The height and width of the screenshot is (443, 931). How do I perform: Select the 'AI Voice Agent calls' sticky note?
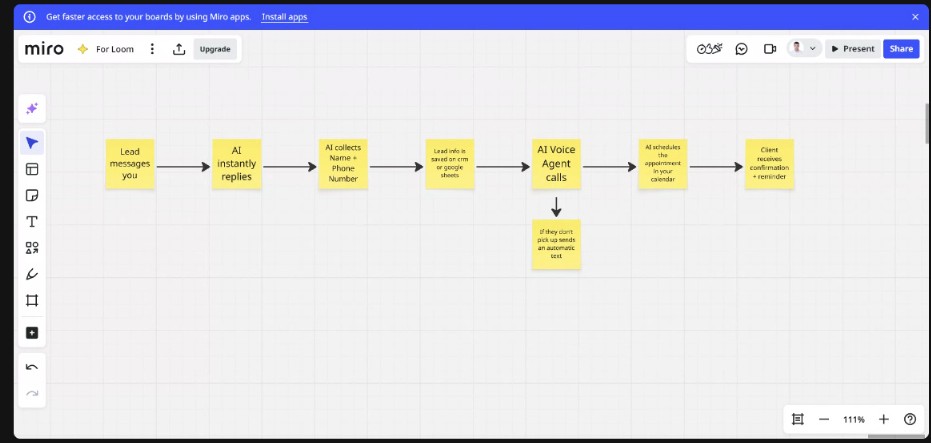556,164
